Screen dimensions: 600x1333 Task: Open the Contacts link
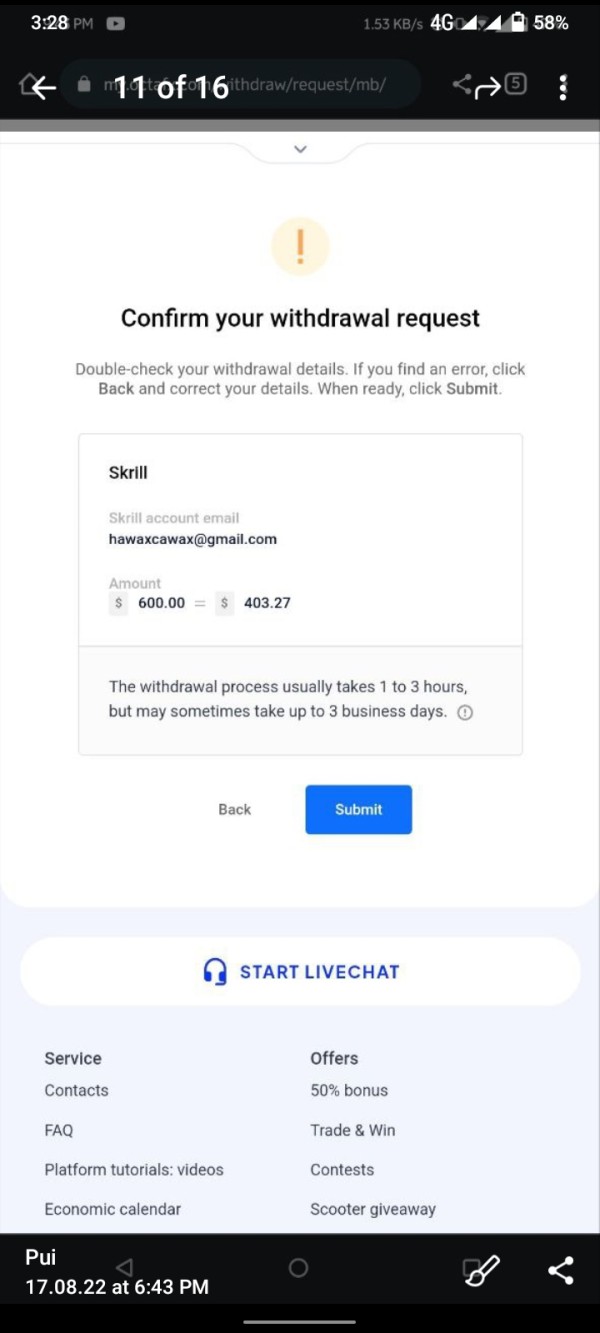pyautogui.click(x=77, y=1090)
